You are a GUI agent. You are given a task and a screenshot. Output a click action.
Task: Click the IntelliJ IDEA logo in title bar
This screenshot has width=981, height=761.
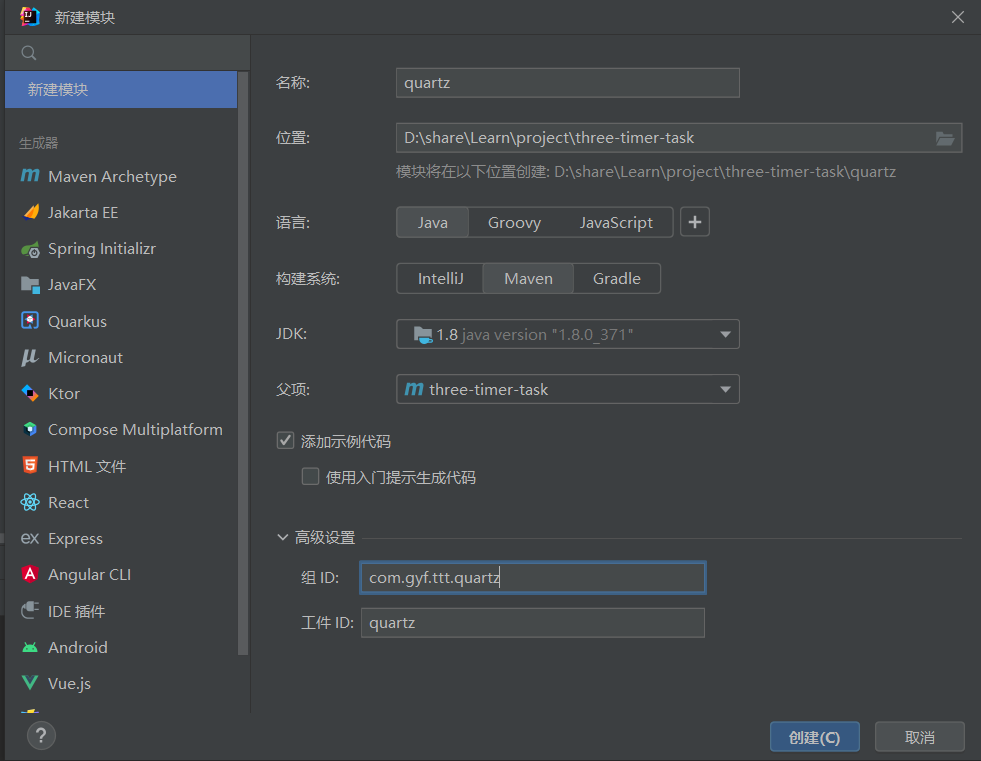click(29, 17)
